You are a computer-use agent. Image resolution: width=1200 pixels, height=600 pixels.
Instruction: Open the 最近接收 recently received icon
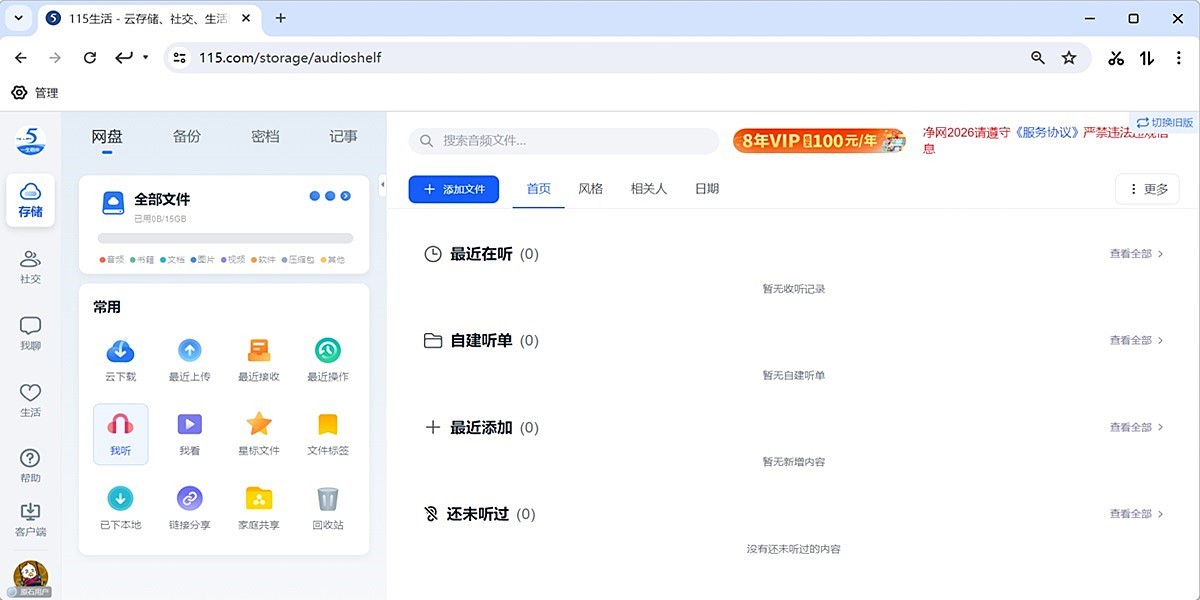[x=258, y=351]
